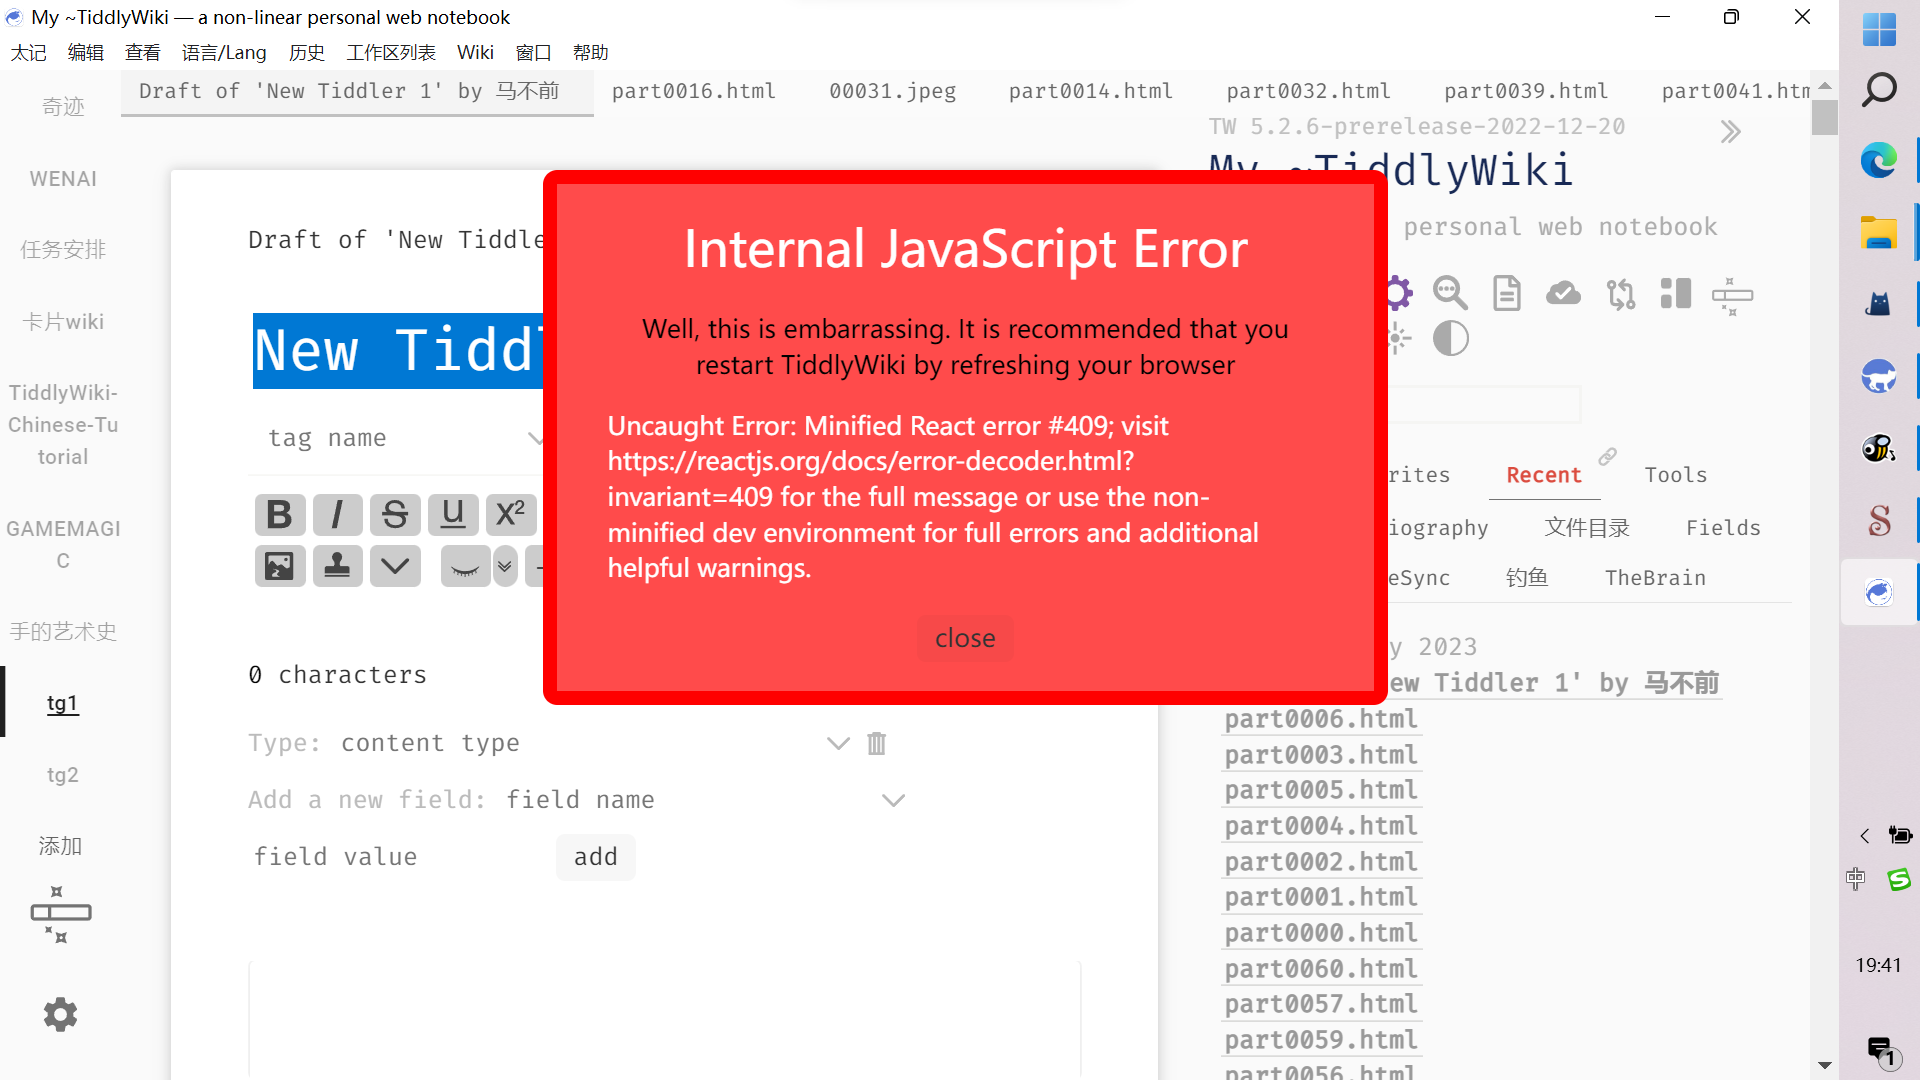Open workspace-bar command palette icon
This screenshot has height=1080, width=1920.
point(61,913)
